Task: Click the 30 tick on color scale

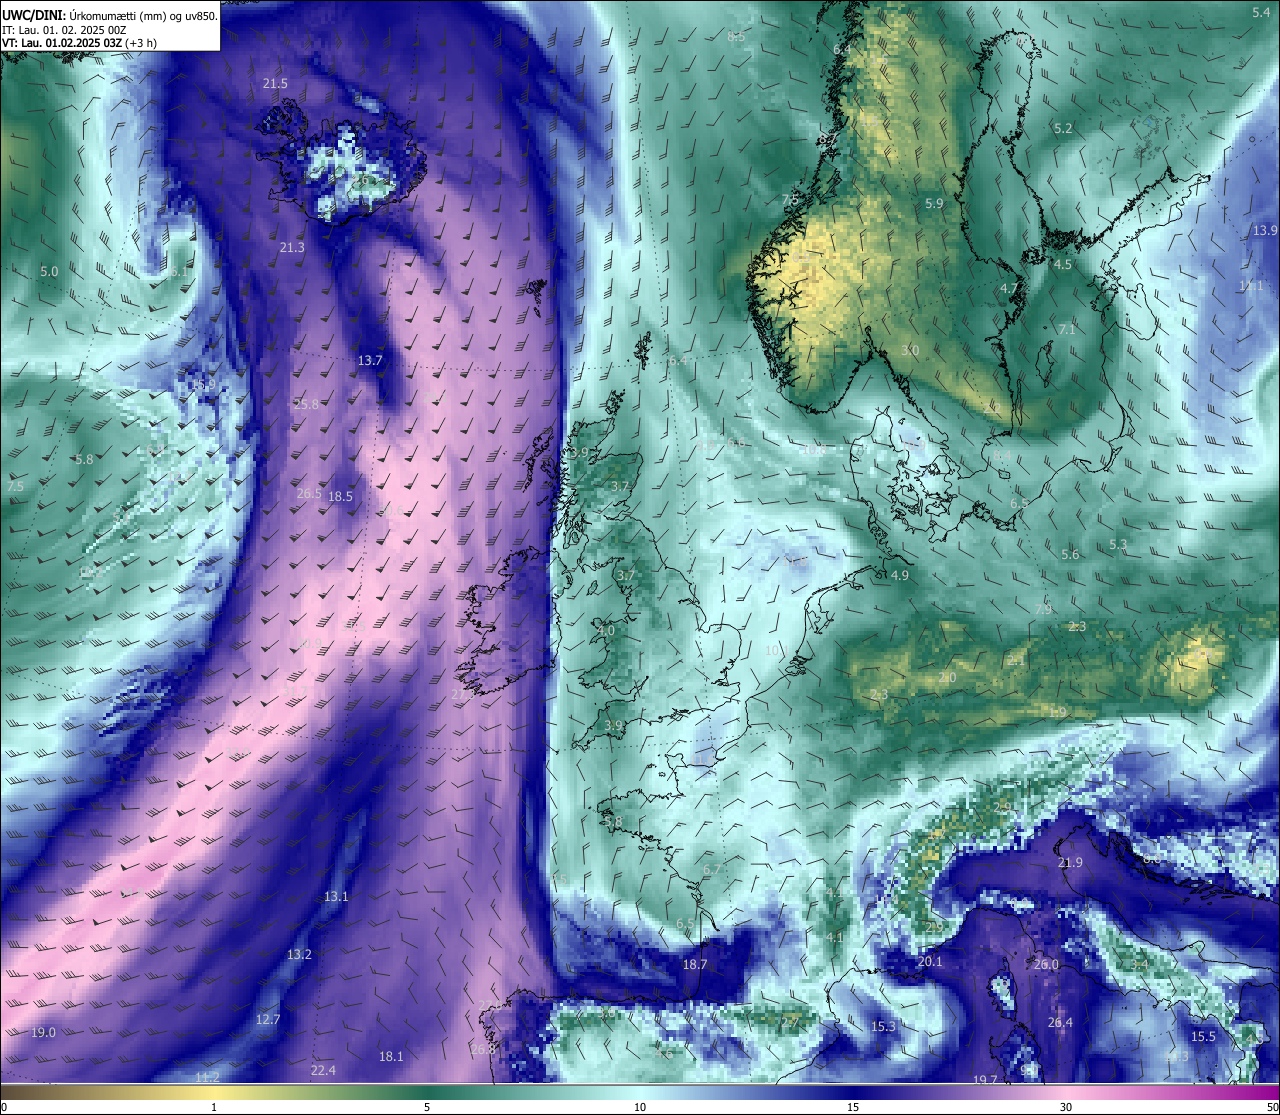Action: tap(1066, 1107)
